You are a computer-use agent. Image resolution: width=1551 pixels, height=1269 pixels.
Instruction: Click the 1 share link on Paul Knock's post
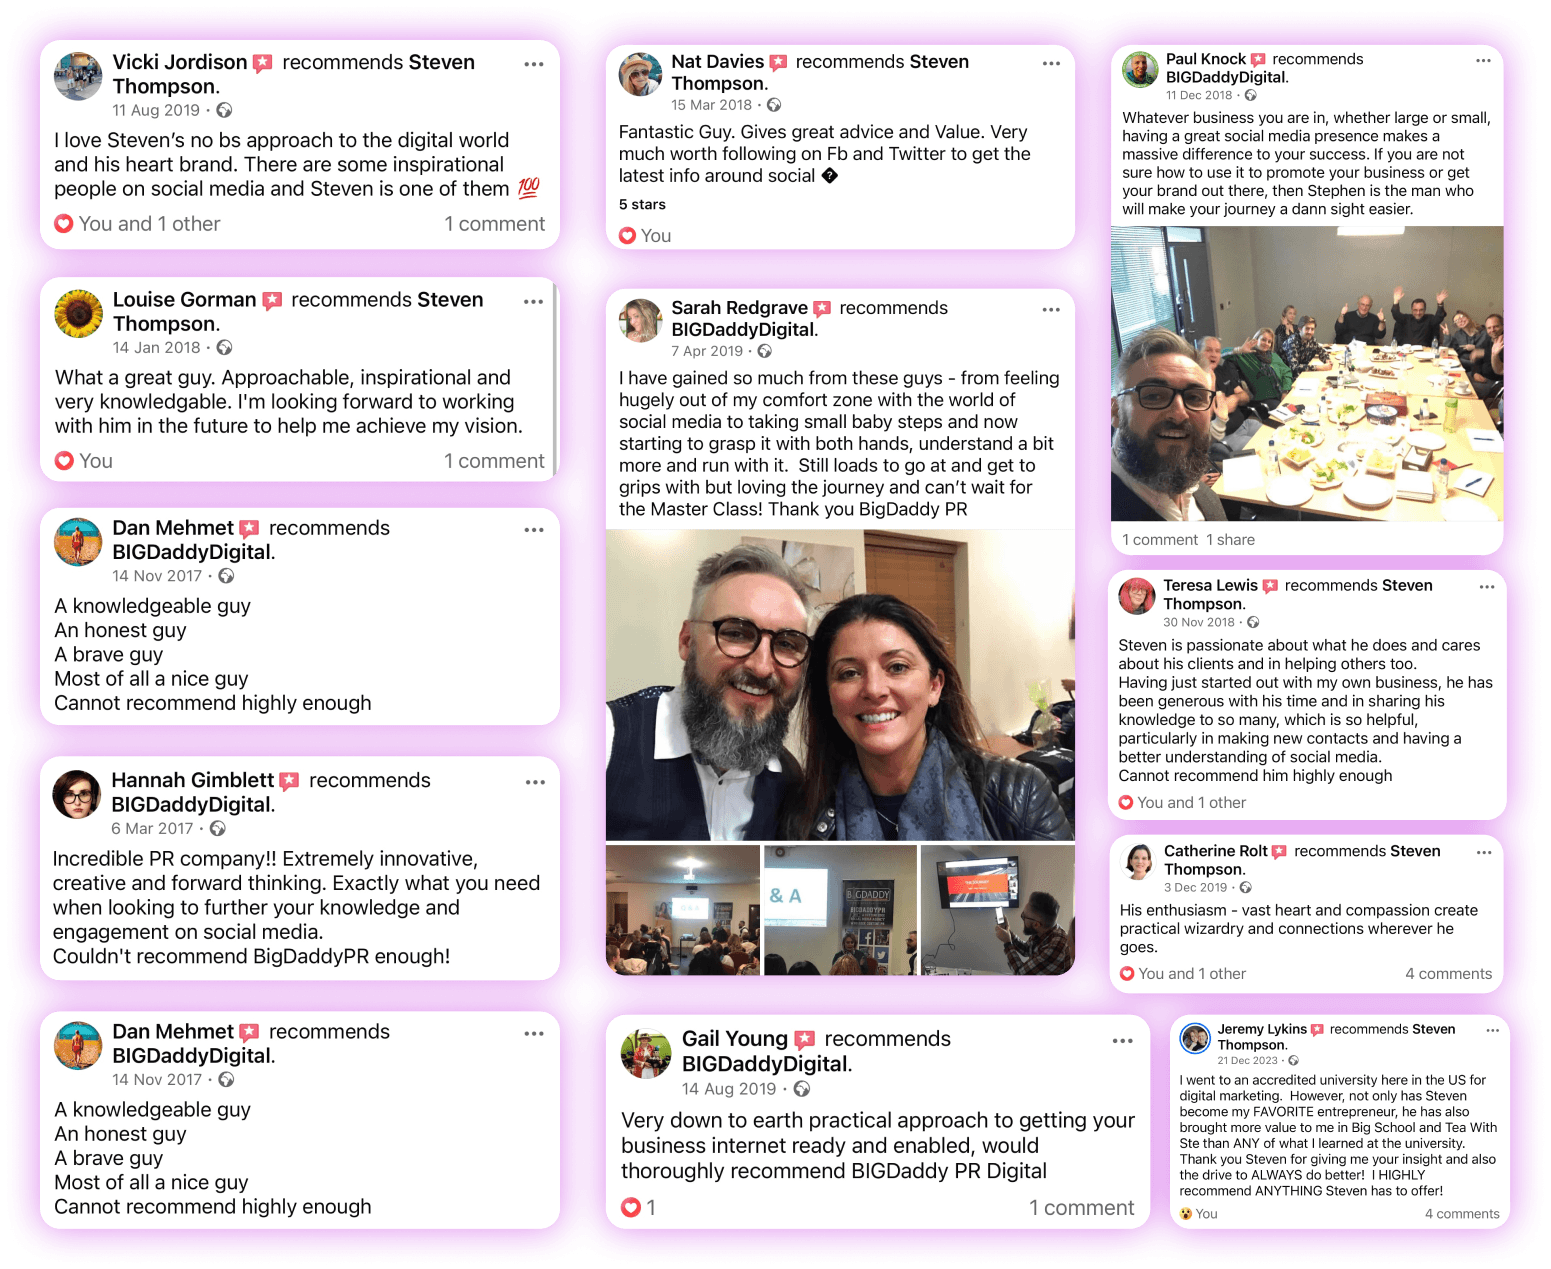coord(1230,540)
